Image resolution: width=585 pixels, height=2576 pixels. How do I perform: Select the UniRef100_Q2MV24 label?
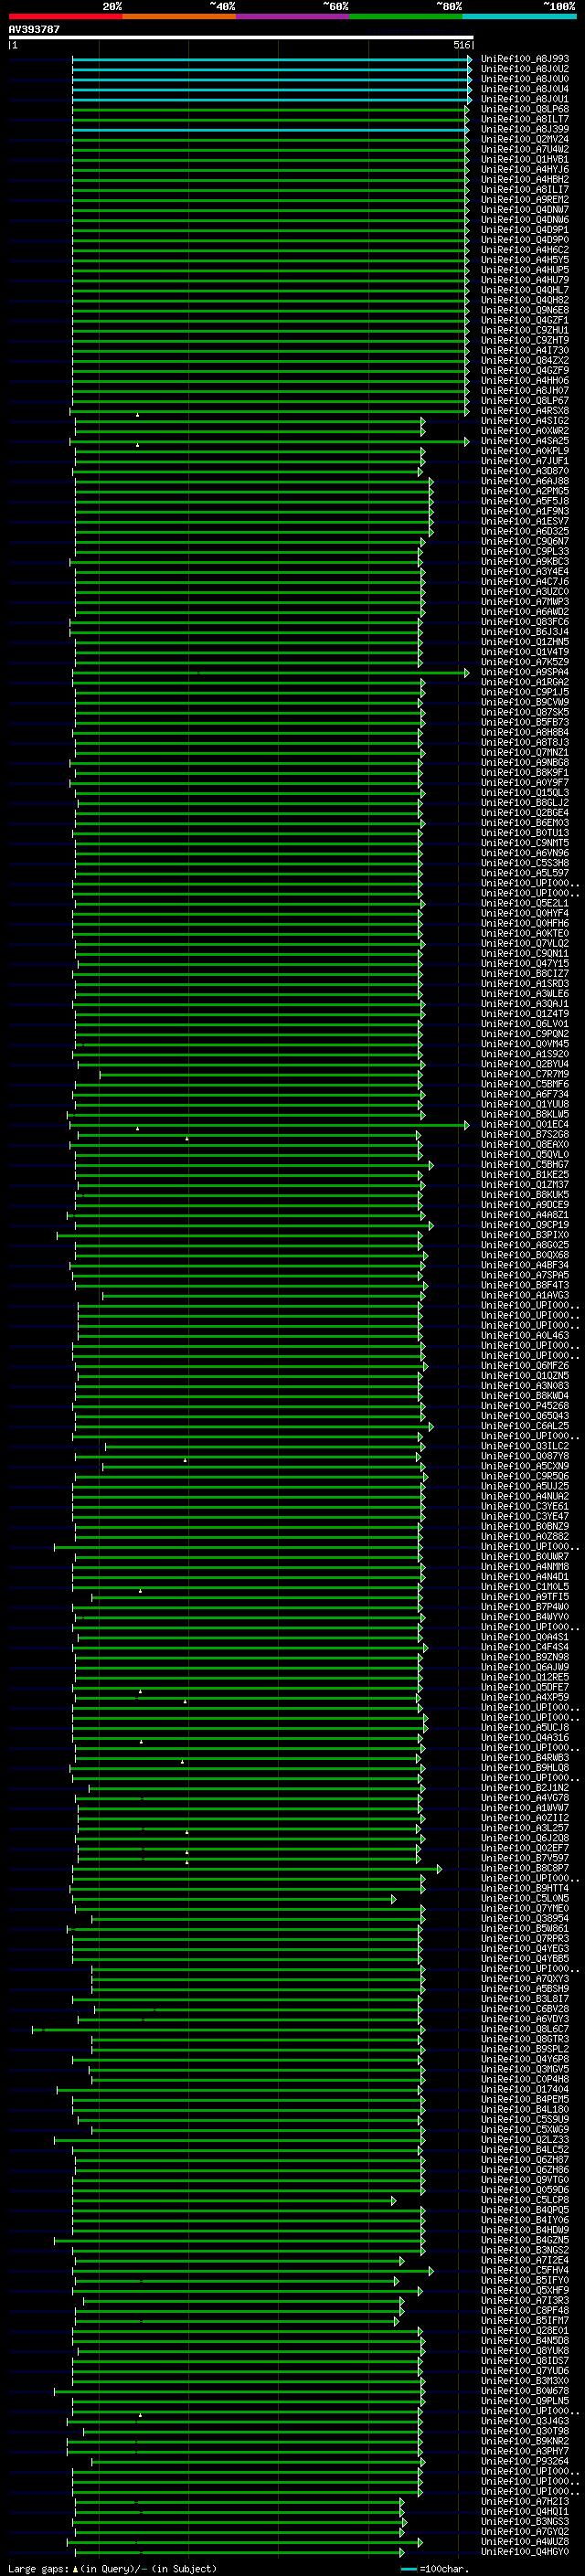click(x=525, y=139)
